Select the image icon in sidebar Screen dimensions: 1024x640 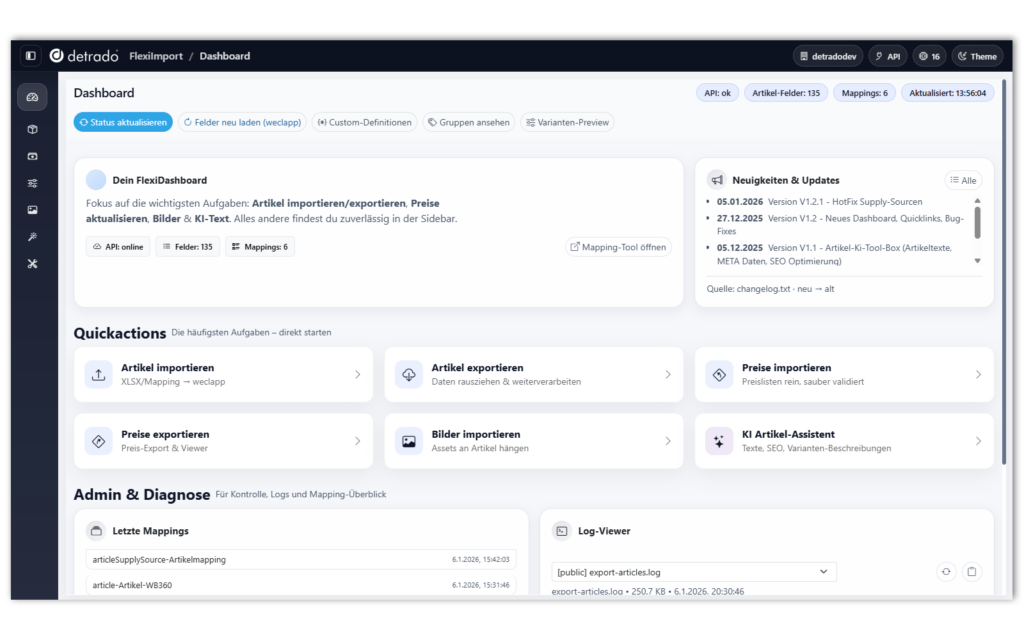pyautogui.click(x=32, y=210)
